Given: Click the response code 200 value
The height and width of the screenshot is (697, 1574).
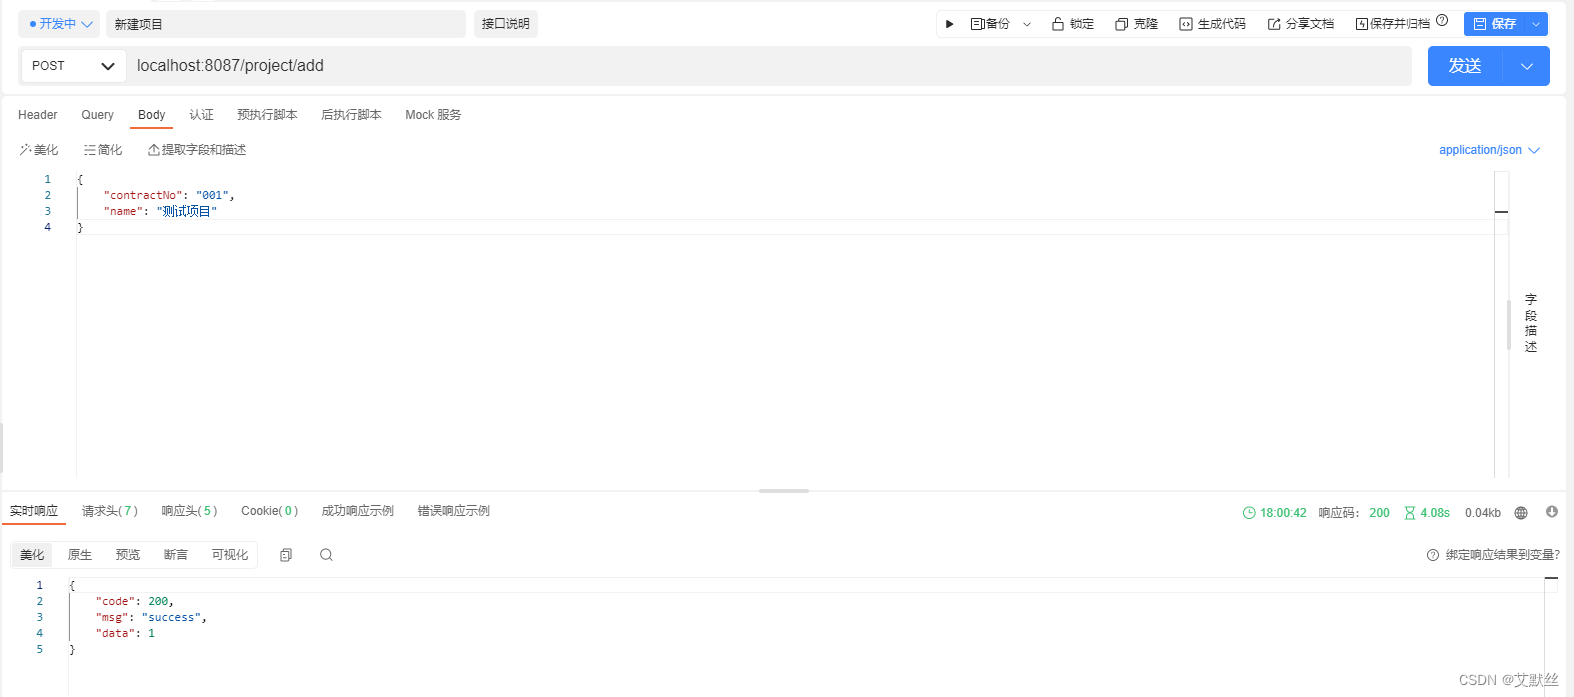Looking at the screenshot, I should tap(1379, 513).
